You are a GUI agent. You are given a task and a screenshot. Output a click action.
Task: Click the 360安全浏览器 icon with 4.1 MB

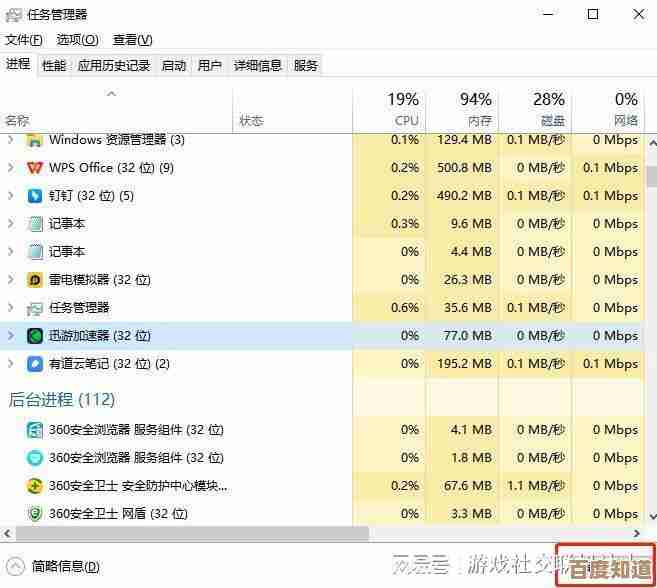35,430
